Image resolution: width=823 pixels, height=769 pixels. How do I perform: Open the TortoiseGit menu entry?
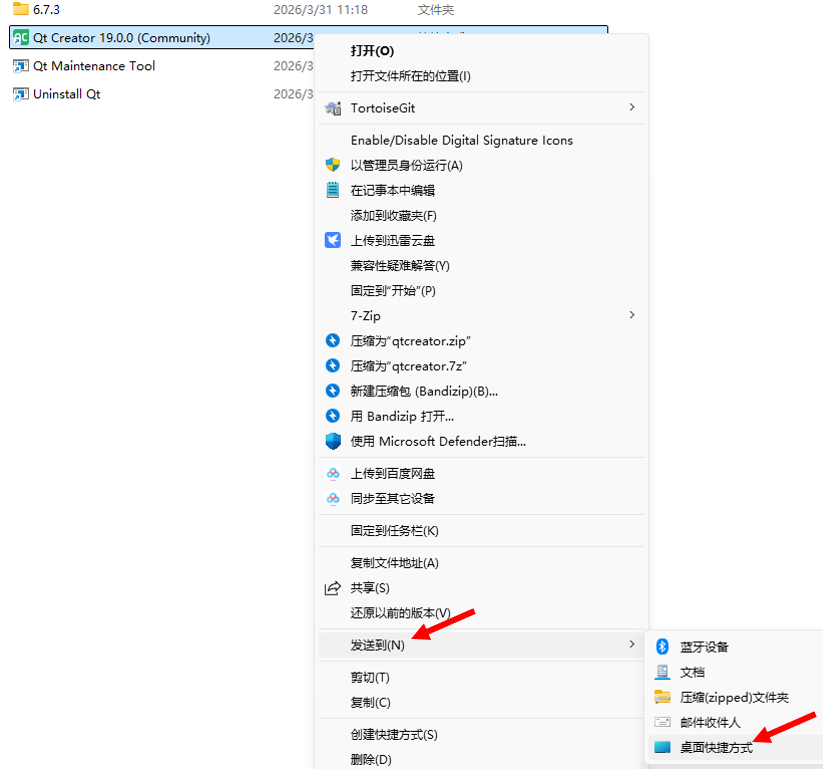click(481, 108)
